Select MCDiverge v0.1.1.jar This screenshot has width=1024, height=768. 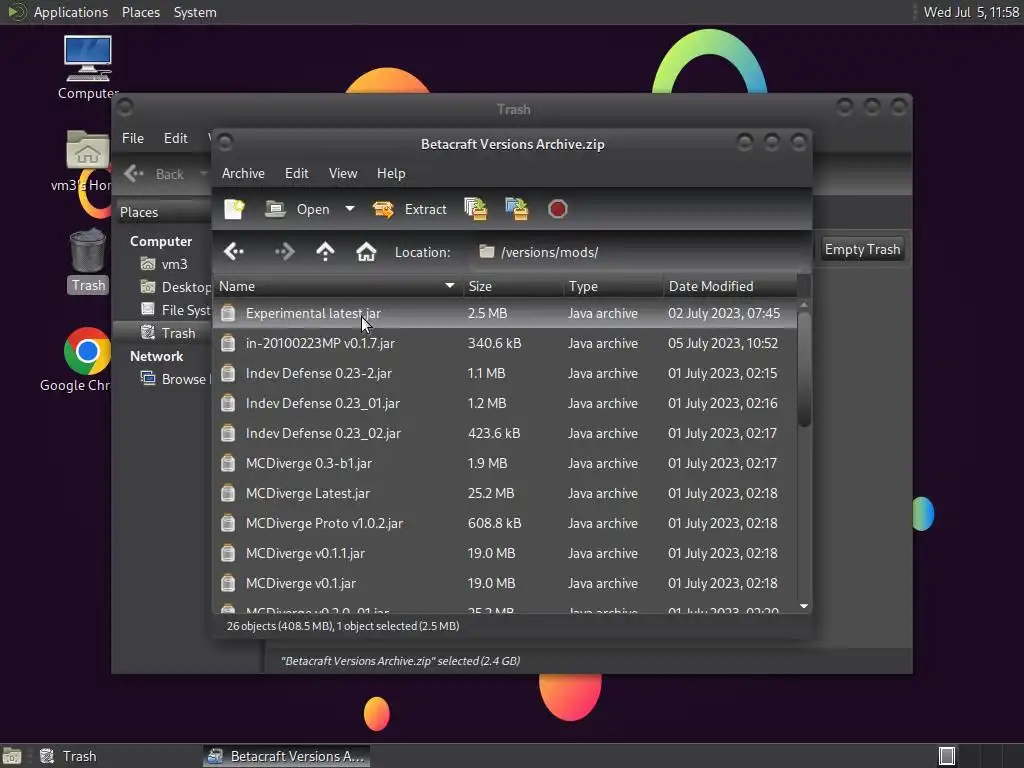pos(505,554)
